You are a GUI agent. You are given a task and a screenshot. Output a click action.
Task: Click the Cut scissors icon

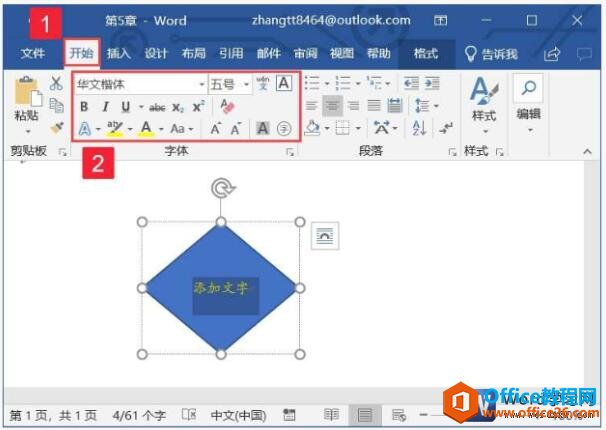(56, 83)
